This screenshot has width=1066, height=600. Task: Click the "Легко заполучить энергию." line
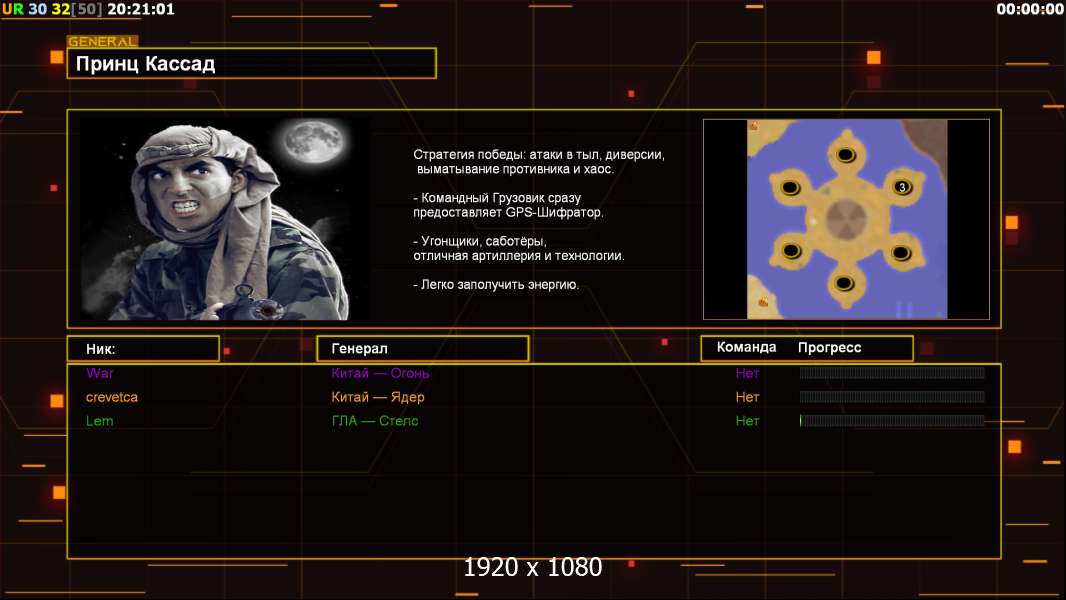click(x=496, y=285)
